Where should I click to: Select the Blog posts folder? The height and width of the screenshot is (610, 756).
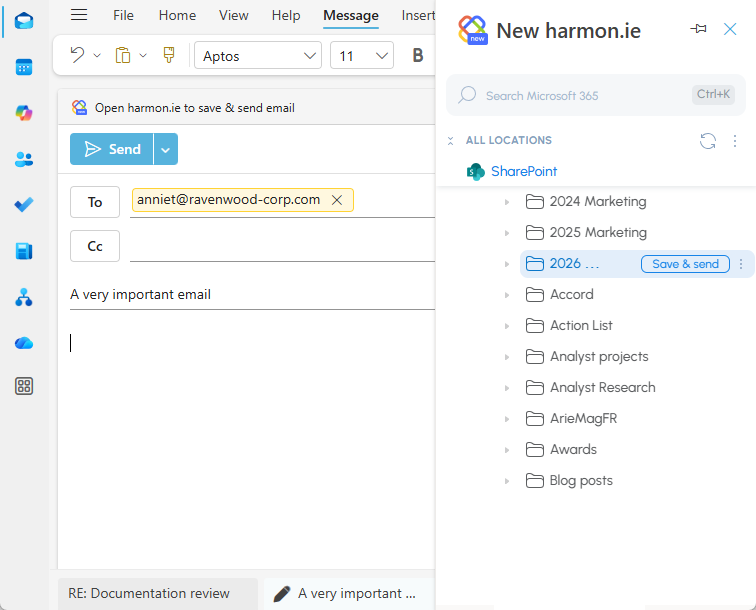click(581, 481)
